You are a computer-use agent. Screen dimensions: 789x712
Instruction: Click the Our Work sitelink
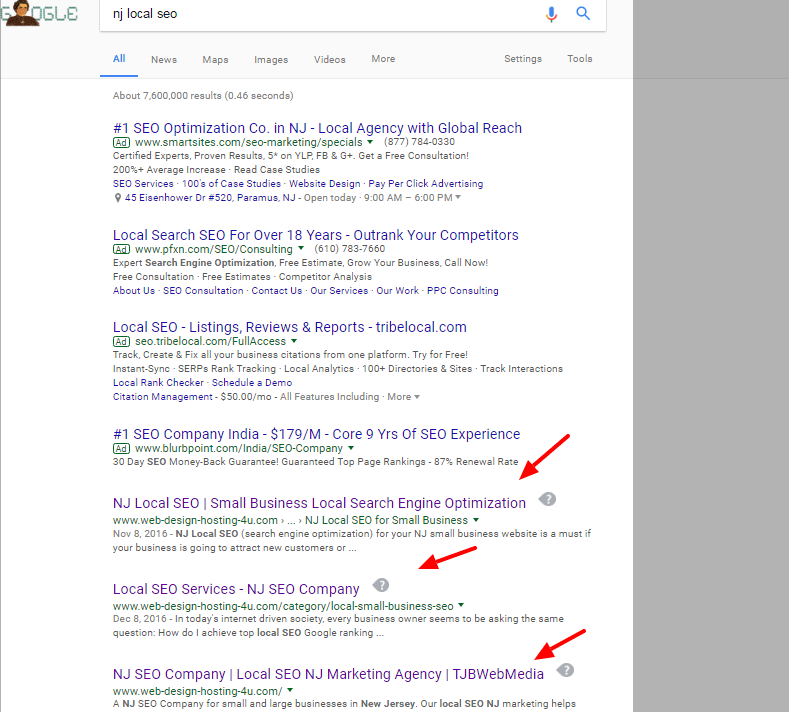click(x=398, y=291)
